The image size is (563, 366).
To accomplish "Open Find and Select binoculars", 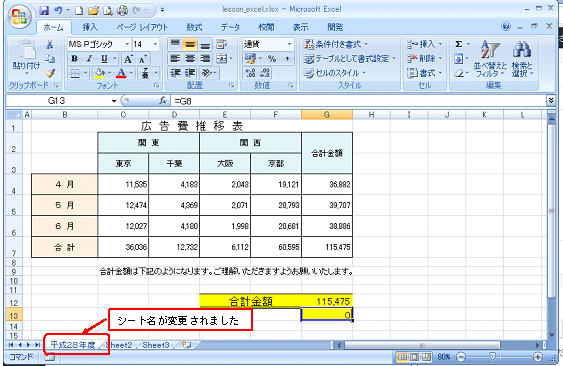I will (522, 59).
